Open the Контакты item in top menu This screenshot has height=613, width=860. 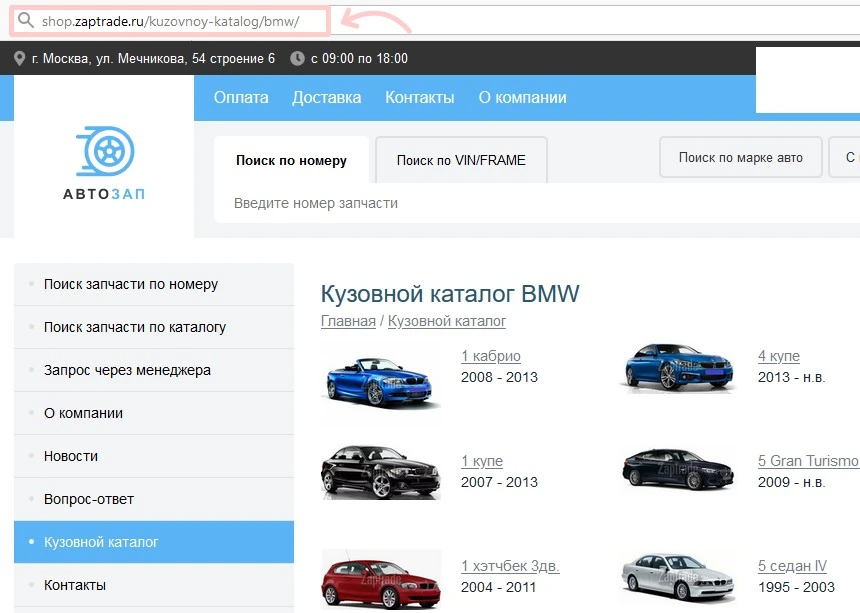click(420, 98)
